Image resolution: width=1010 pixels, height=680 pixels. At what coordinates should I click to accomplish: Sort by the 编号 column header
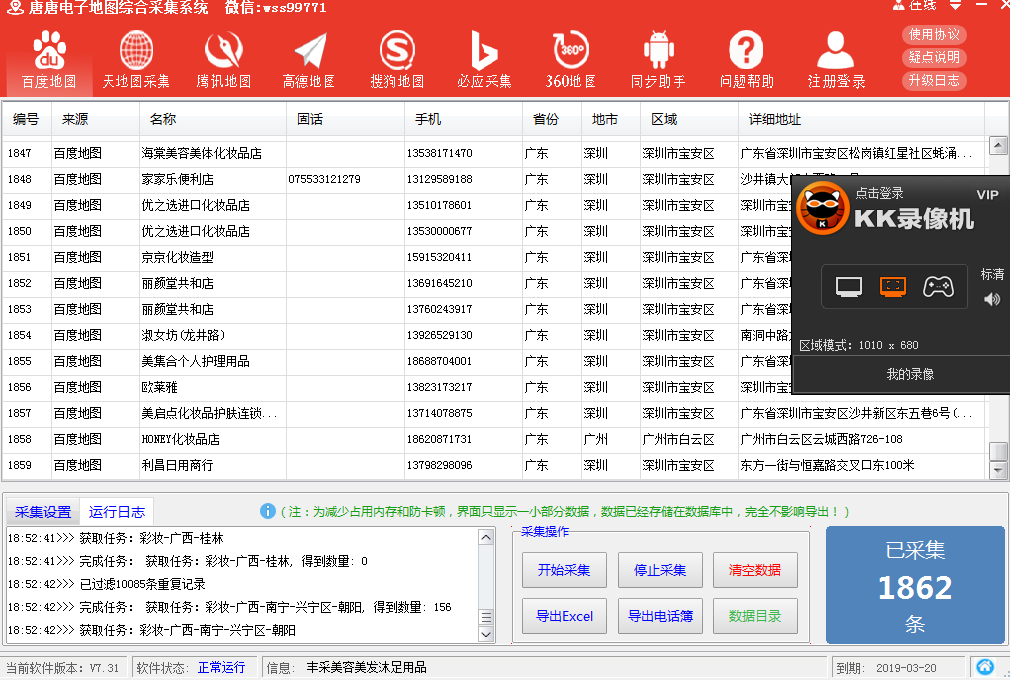(26, 119)
